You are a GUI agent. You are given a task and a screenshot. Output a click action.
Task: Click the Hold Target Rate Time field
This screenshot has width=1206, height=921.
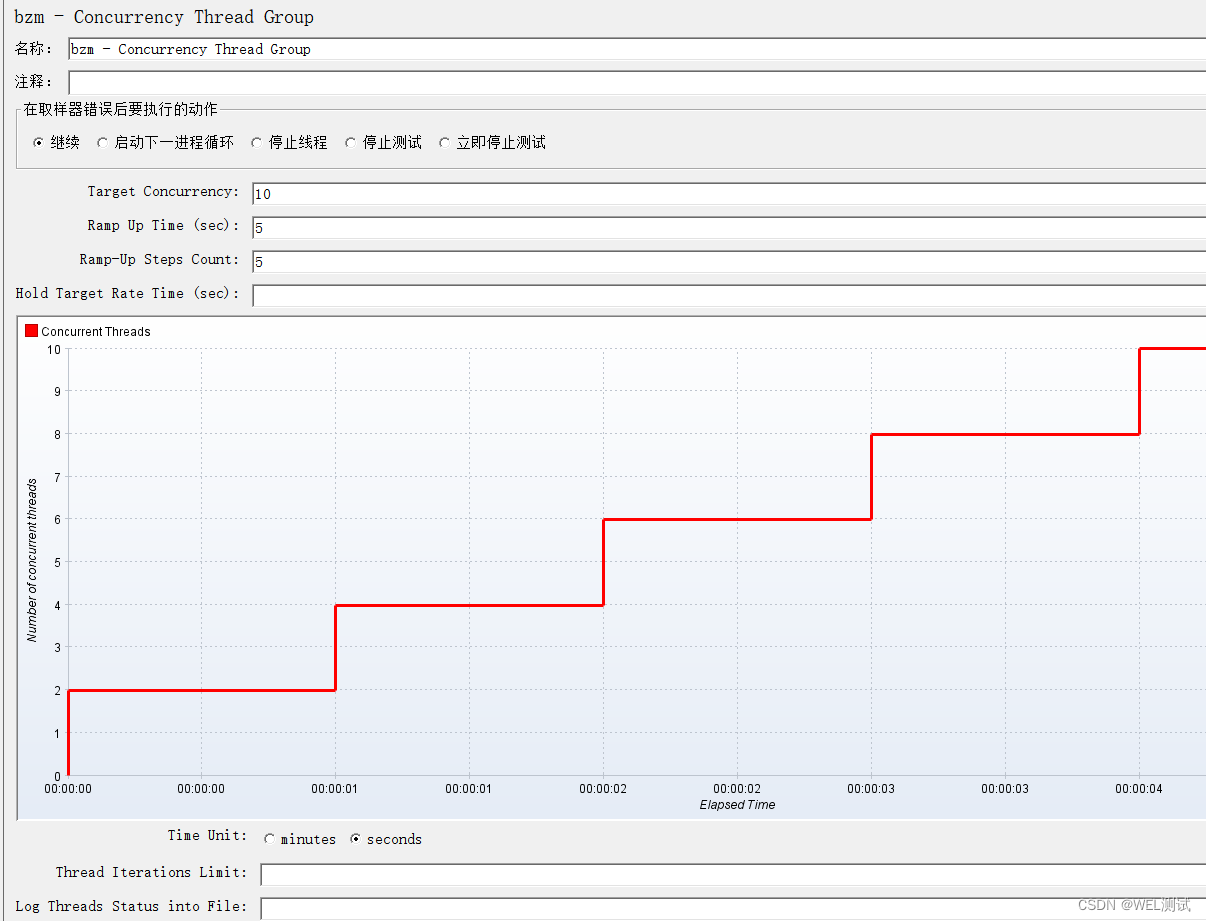729,296
